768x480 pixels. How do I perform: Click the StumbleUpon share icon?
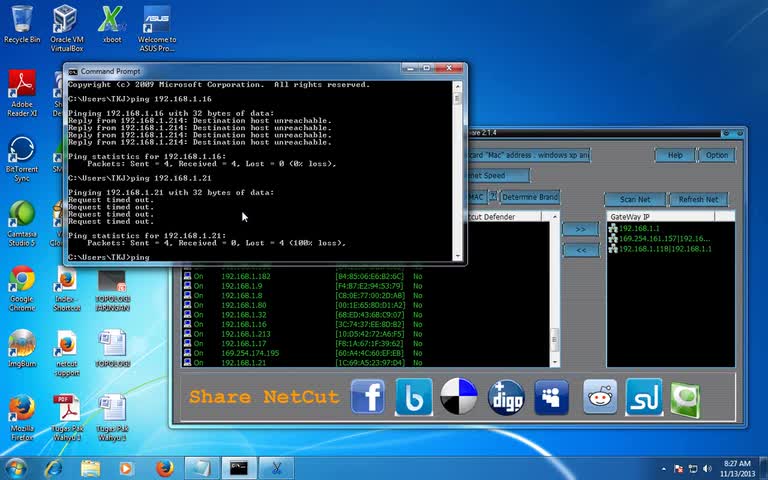(644, 396)
